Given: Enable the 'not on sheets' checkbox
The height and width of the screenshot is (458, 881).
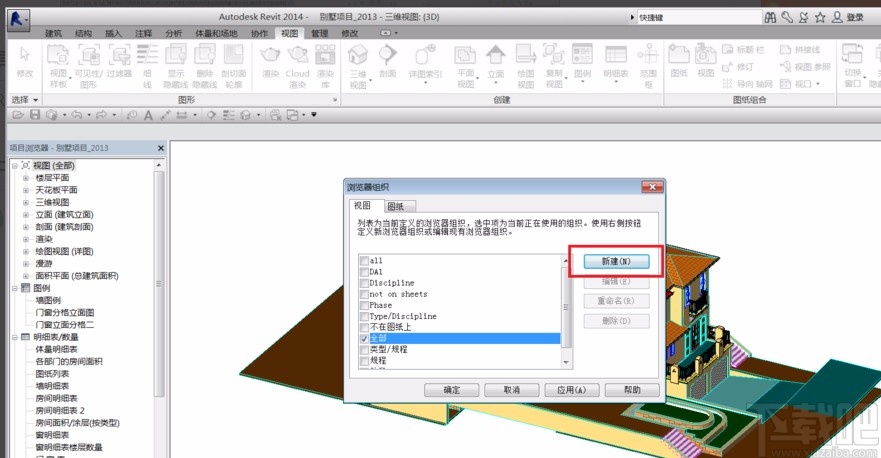Looking at the screenshot, I should [364, 294].
